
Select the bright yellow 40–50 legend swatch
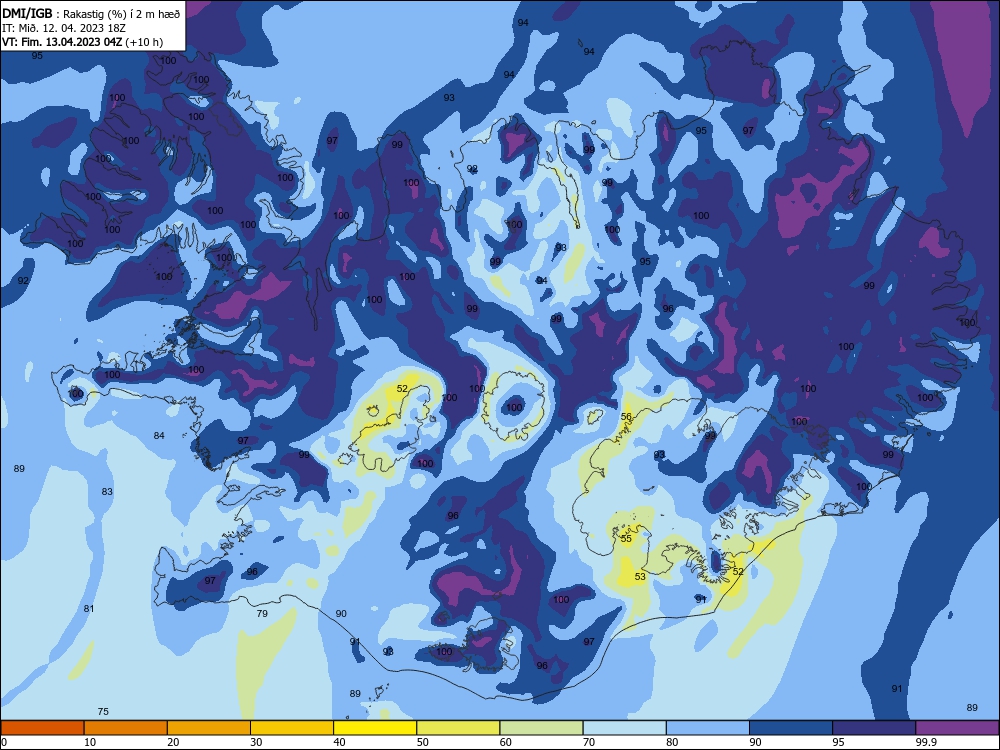pos(375,728)
